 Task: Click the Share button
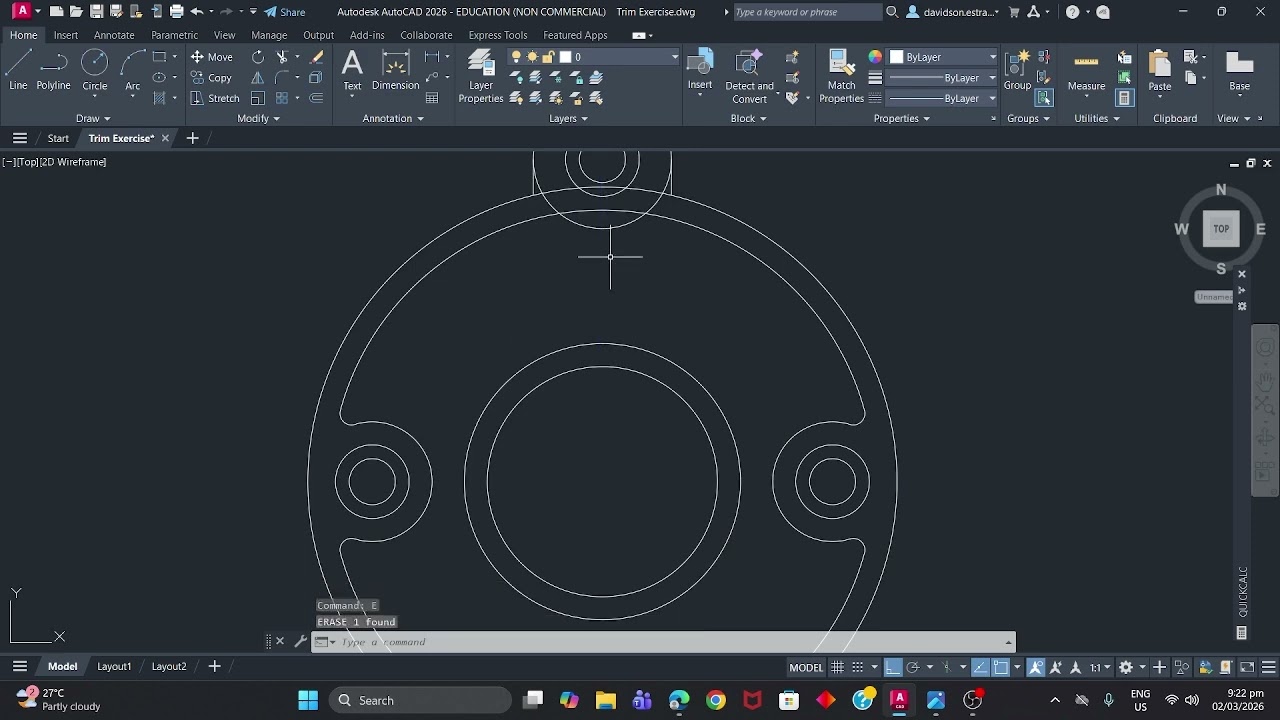[x=285, y=12]
